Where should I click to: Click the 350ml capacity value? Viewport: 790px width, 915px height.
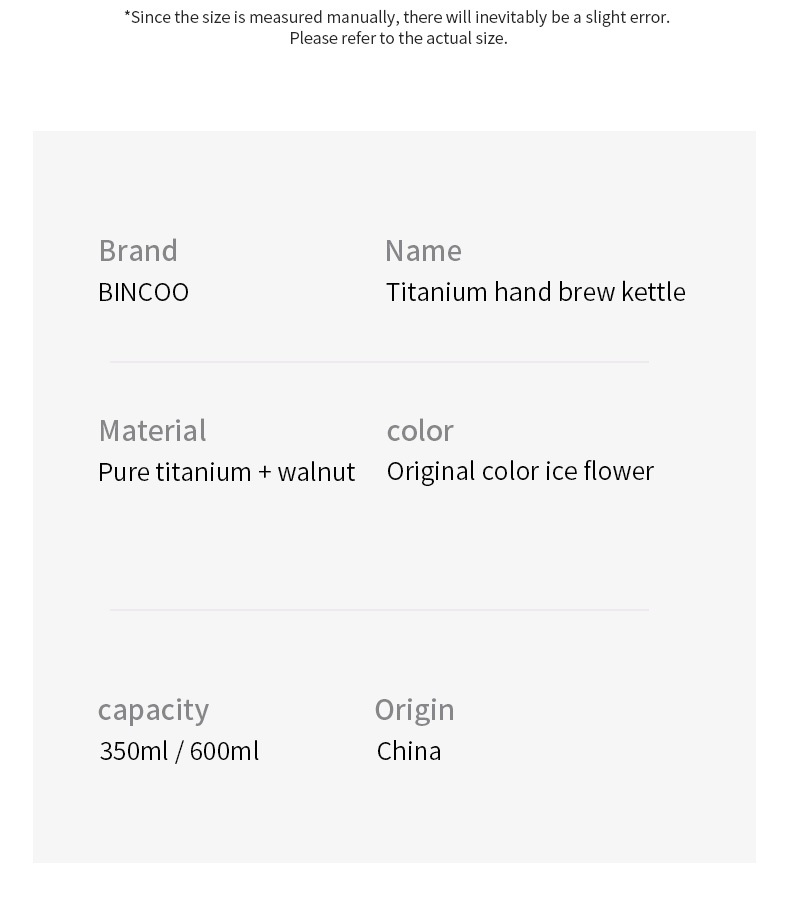coord(133,751)
